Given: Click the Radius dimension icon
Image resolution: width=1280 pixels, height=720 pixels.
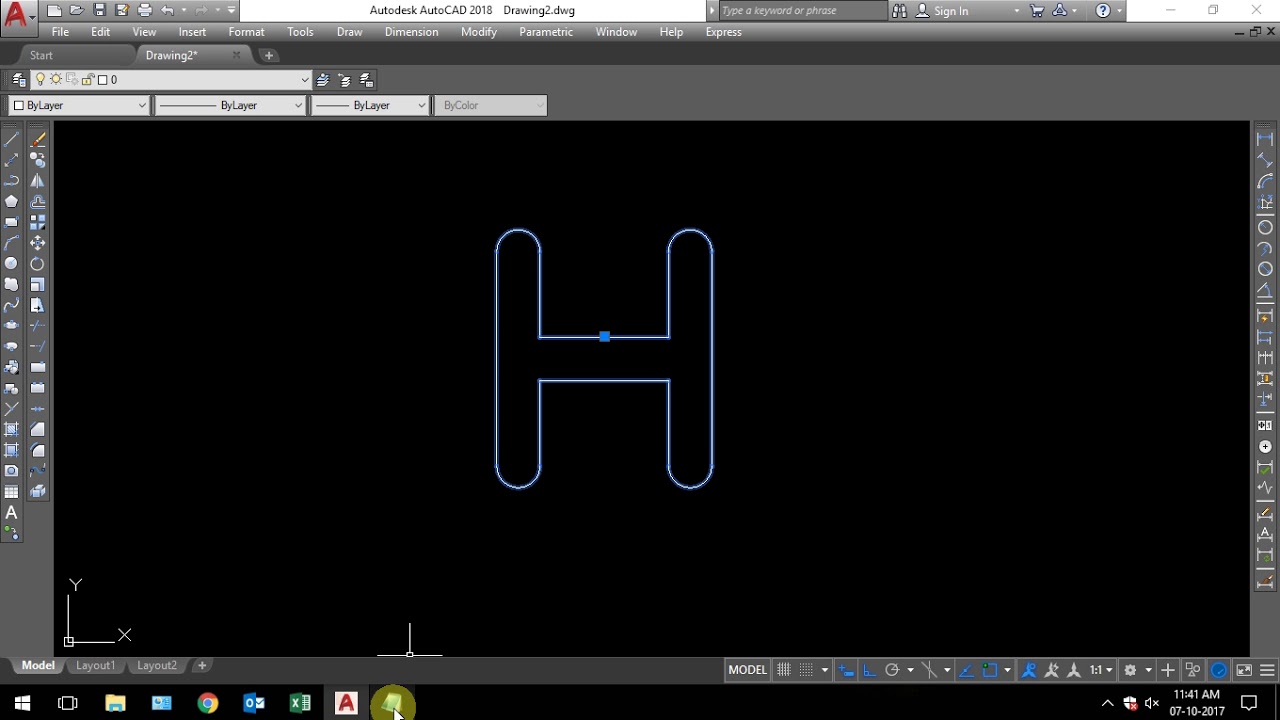Looking at the screenshot, I should 1265,228.
